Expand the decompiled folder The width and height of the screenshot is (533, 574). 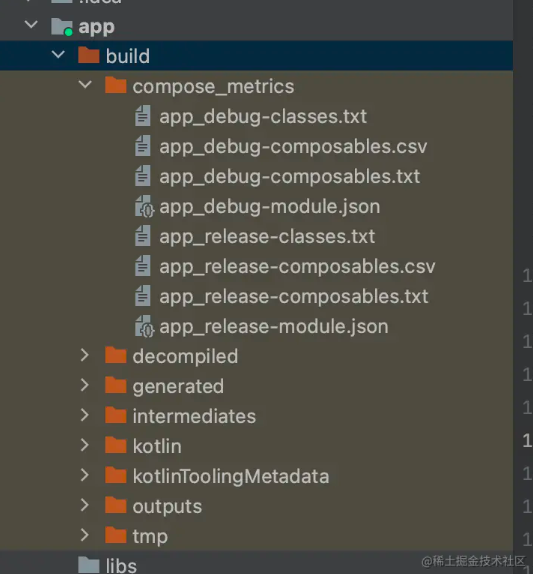click(x=85, y=355)
